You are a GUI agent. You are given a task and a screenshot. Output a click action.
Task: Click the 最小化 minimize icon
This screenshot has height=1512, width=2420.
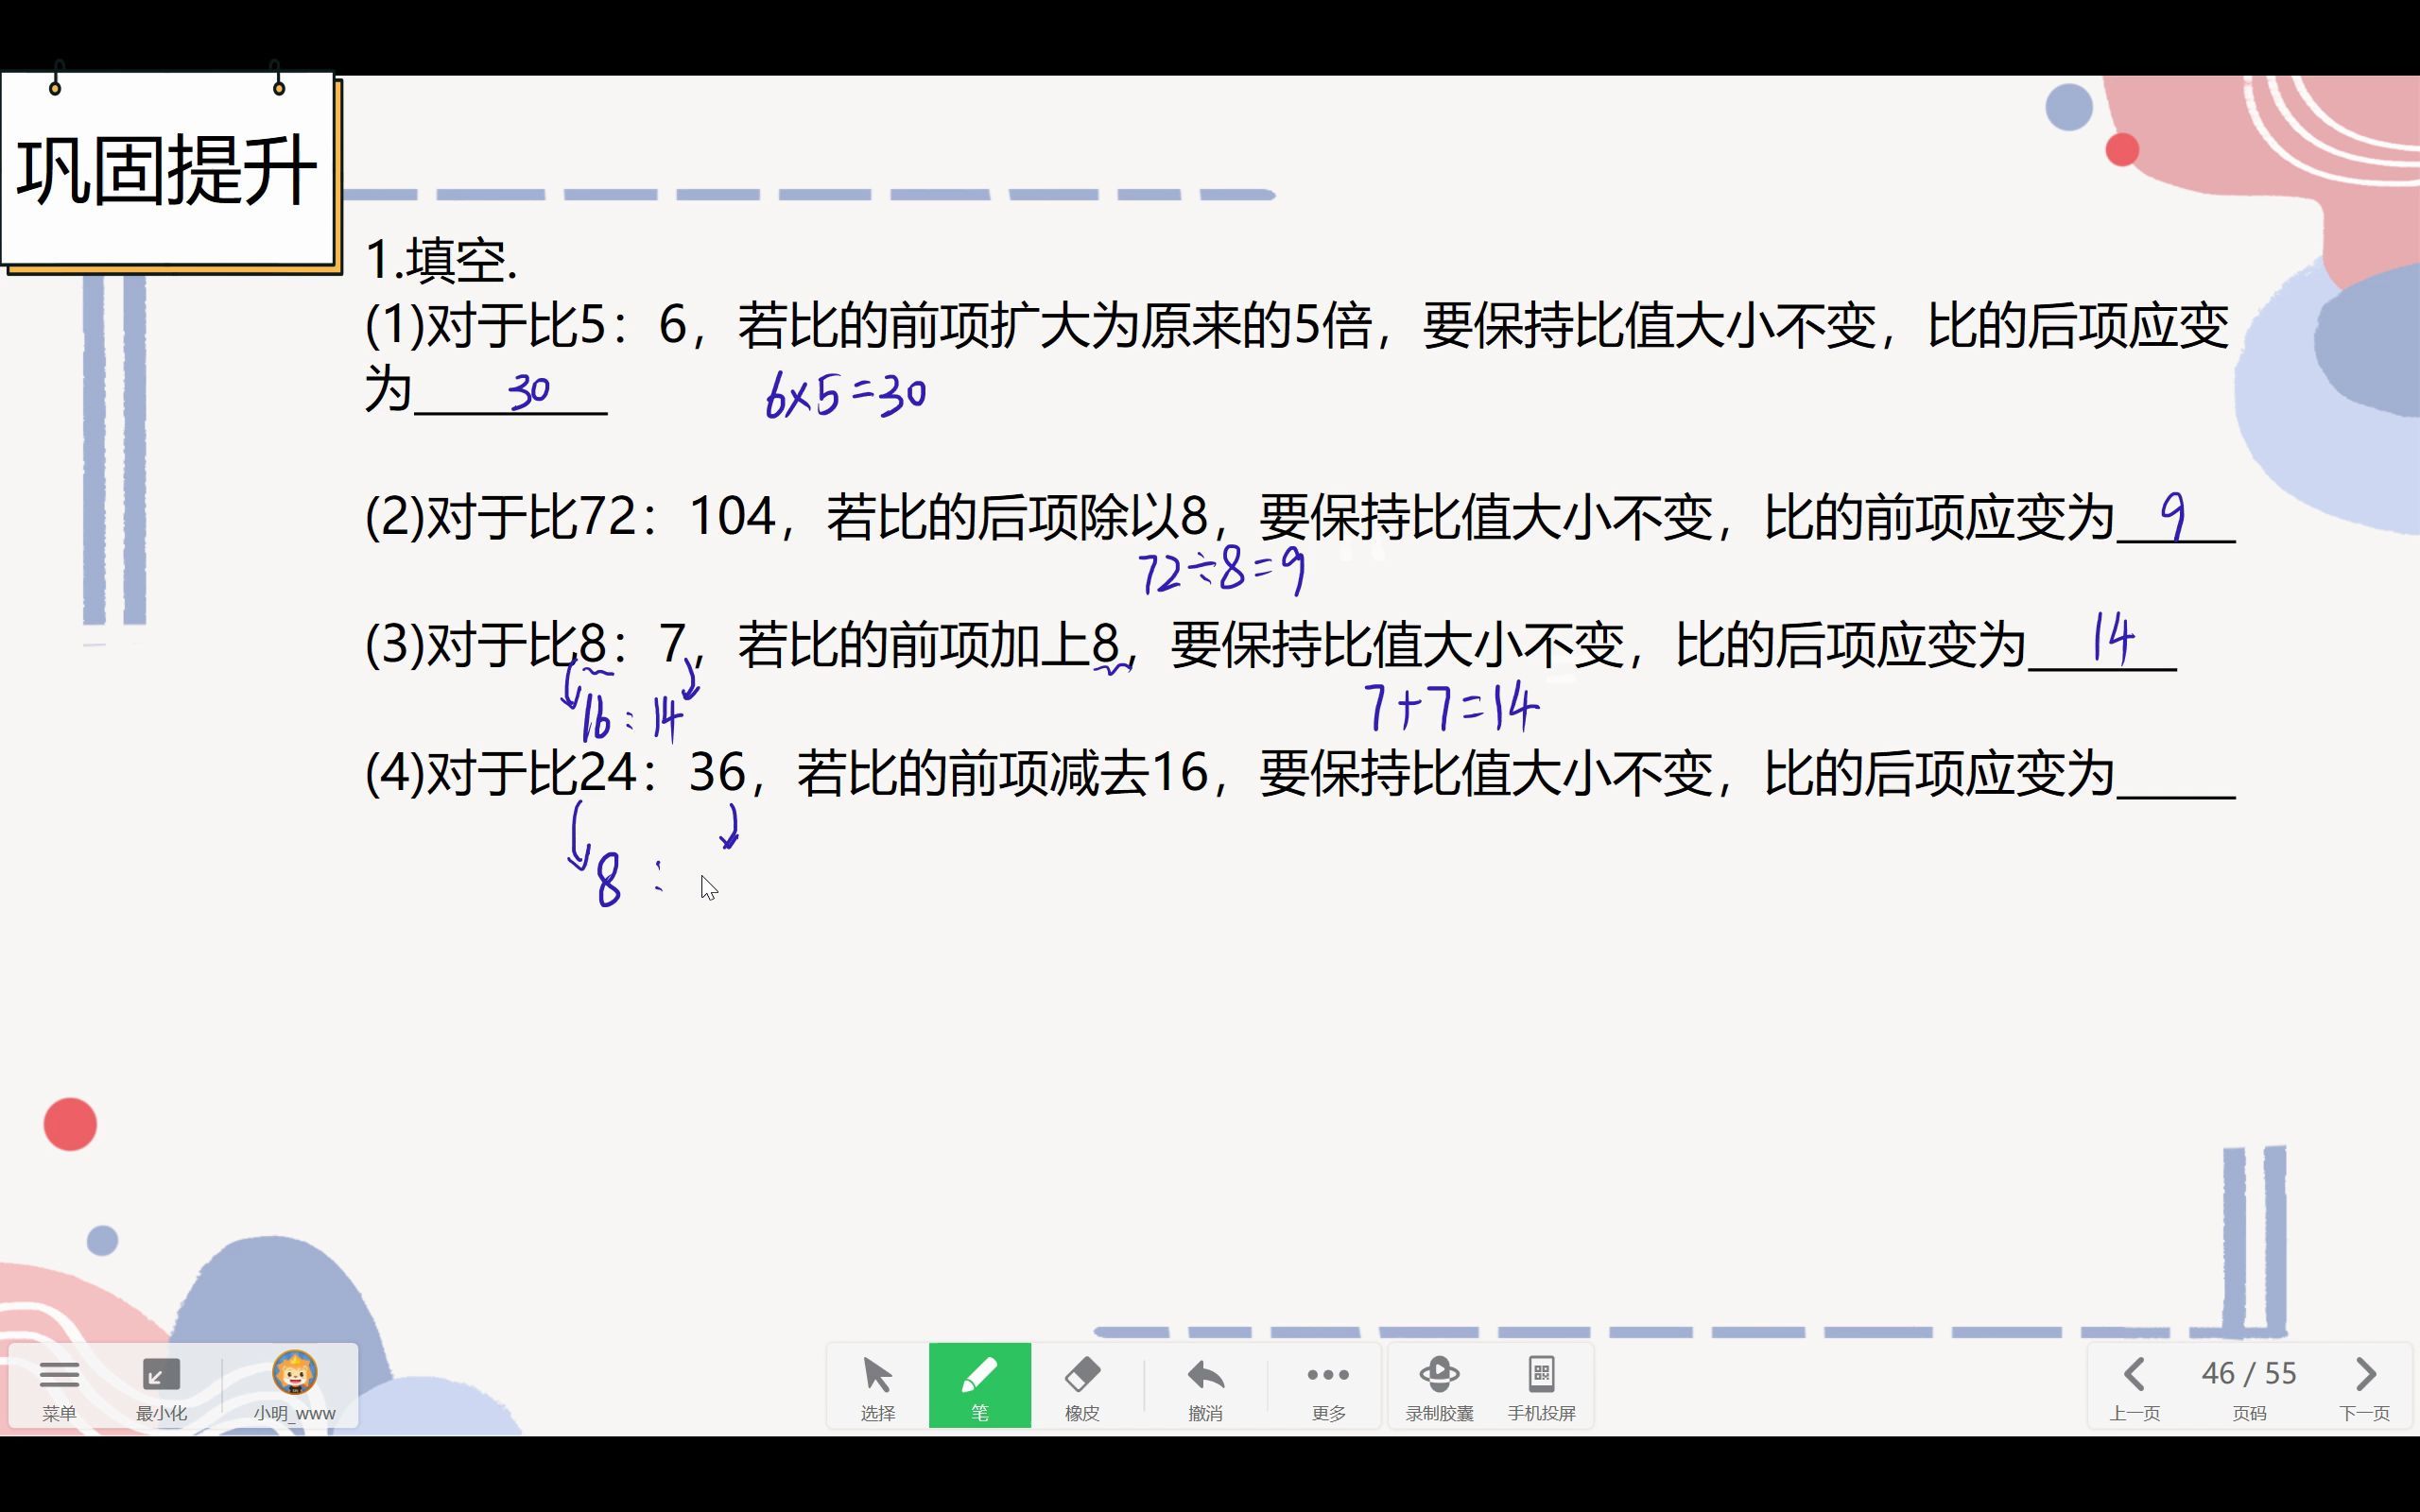click(x=161, y=1386)
